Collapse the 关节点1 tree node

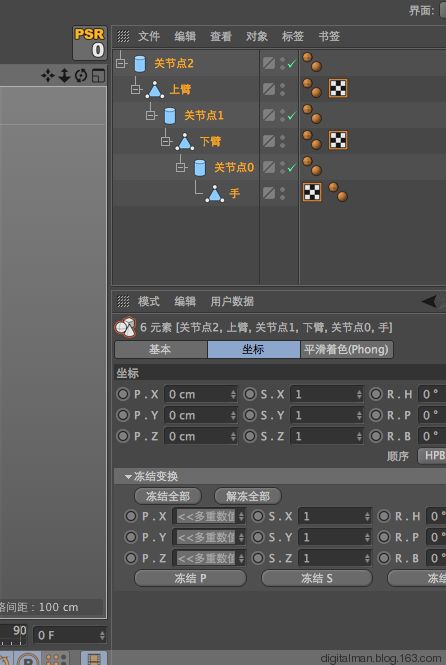coord(151,115)
